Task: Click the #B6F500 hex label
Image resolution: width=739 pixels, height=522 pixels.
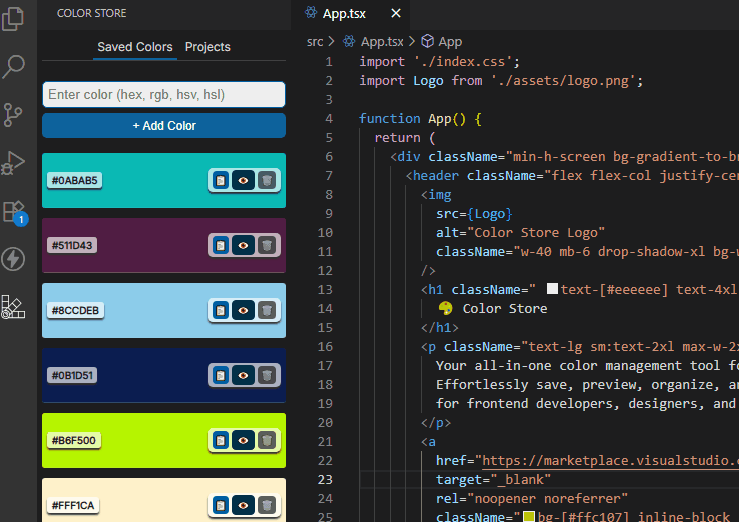Action: tap(74, 440)
